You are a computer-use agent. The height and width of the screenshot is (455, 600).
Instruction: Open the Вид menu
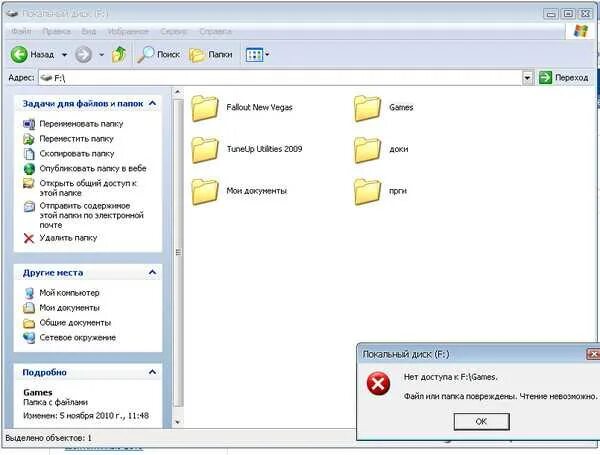88,31
